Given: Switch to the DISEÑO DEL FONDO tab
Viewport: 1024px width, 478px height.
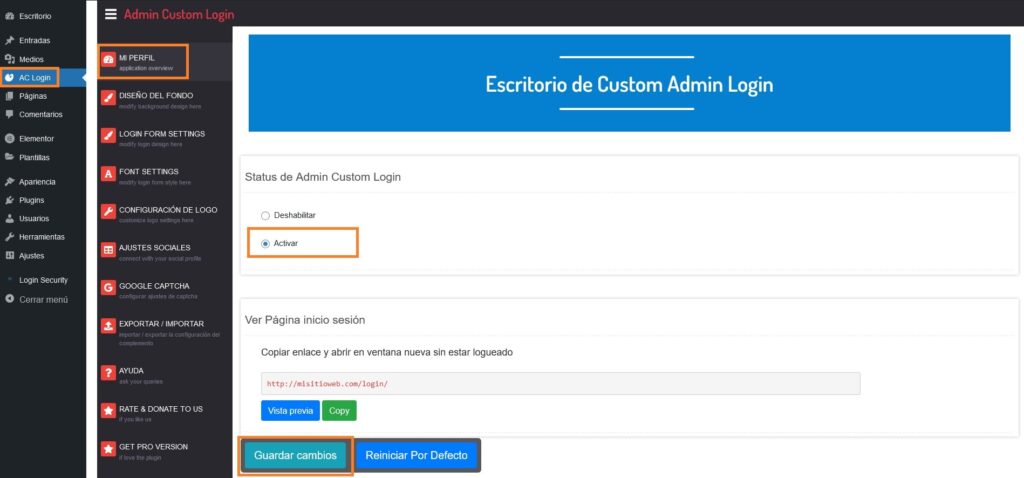Looking at the screenshot, I should click(x=165, y=100).
